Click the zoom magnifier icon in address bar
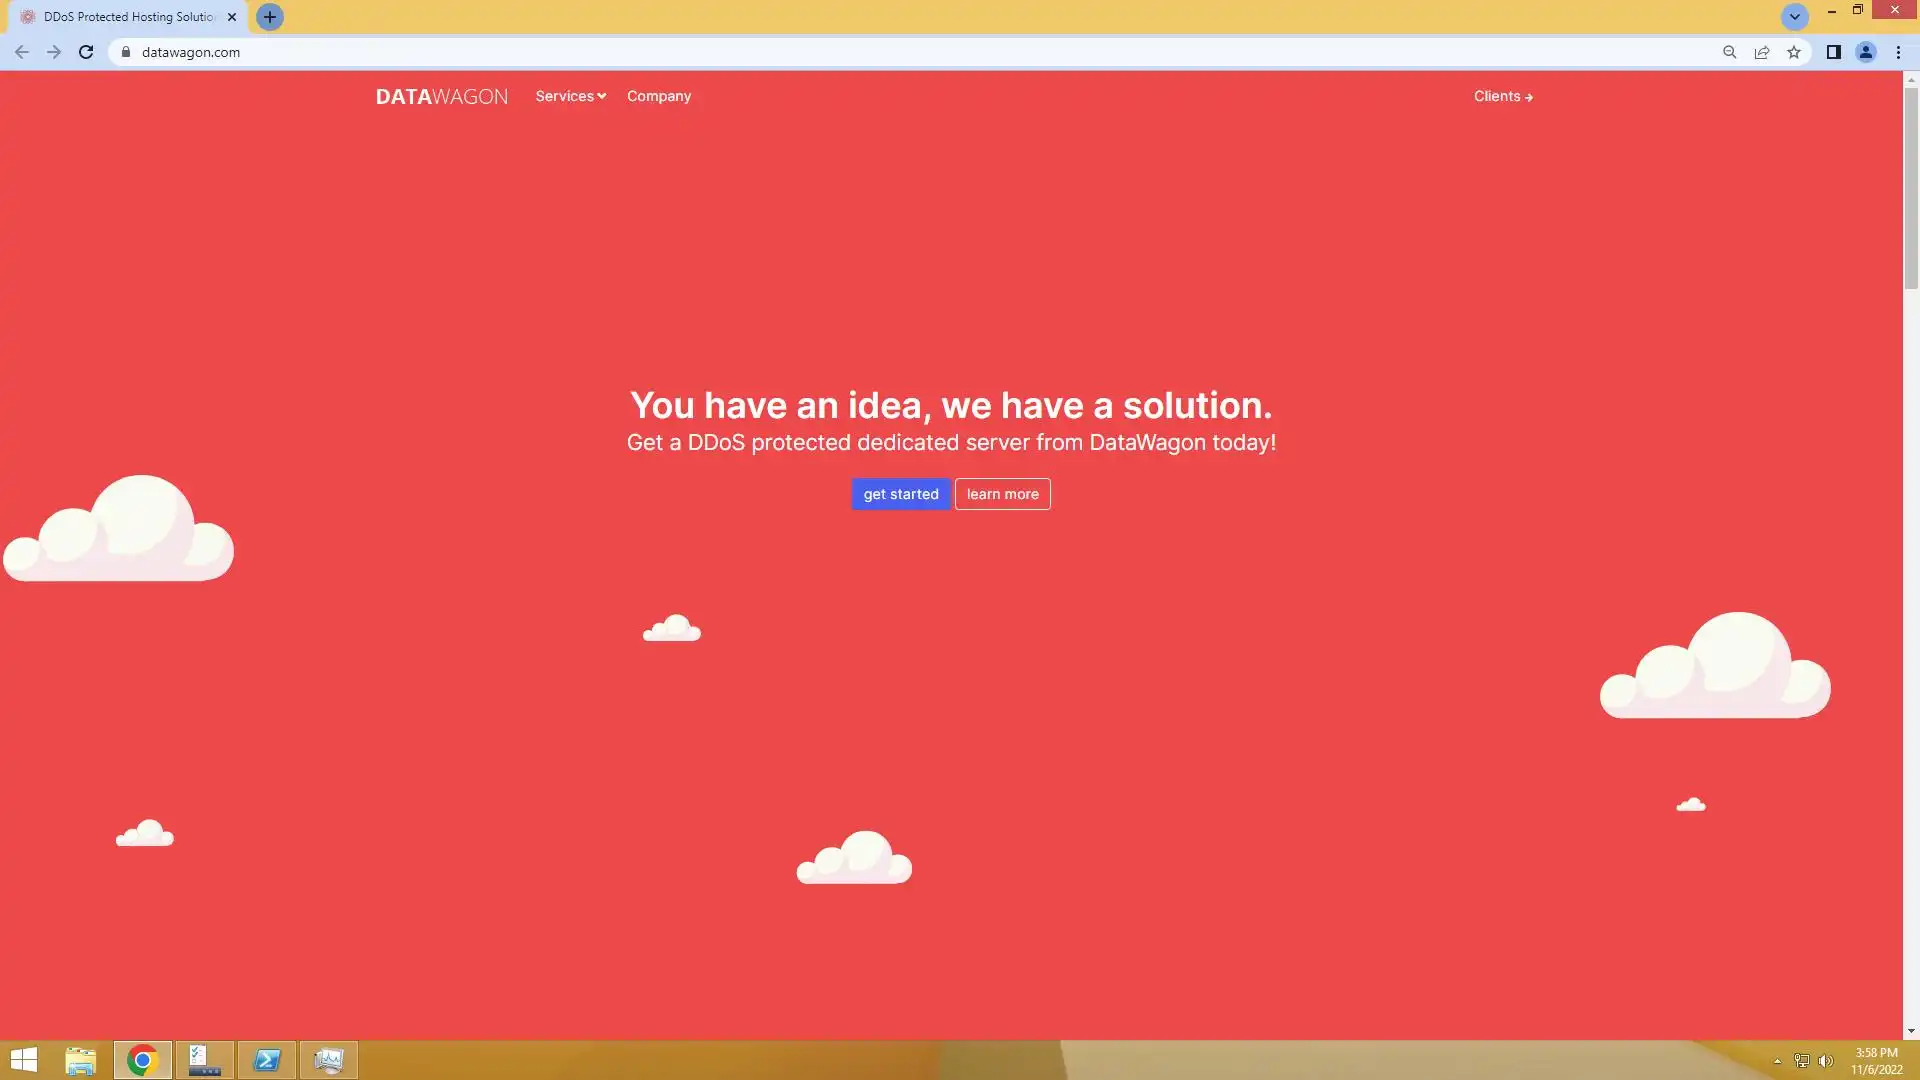This screenshot has height=1080, width=1920. point(1729,52)
